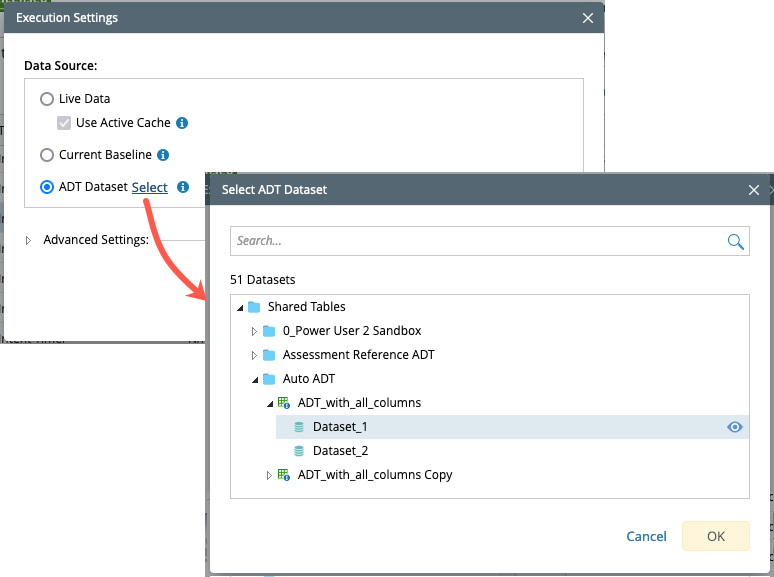Click the search magnifier icon

735,241
